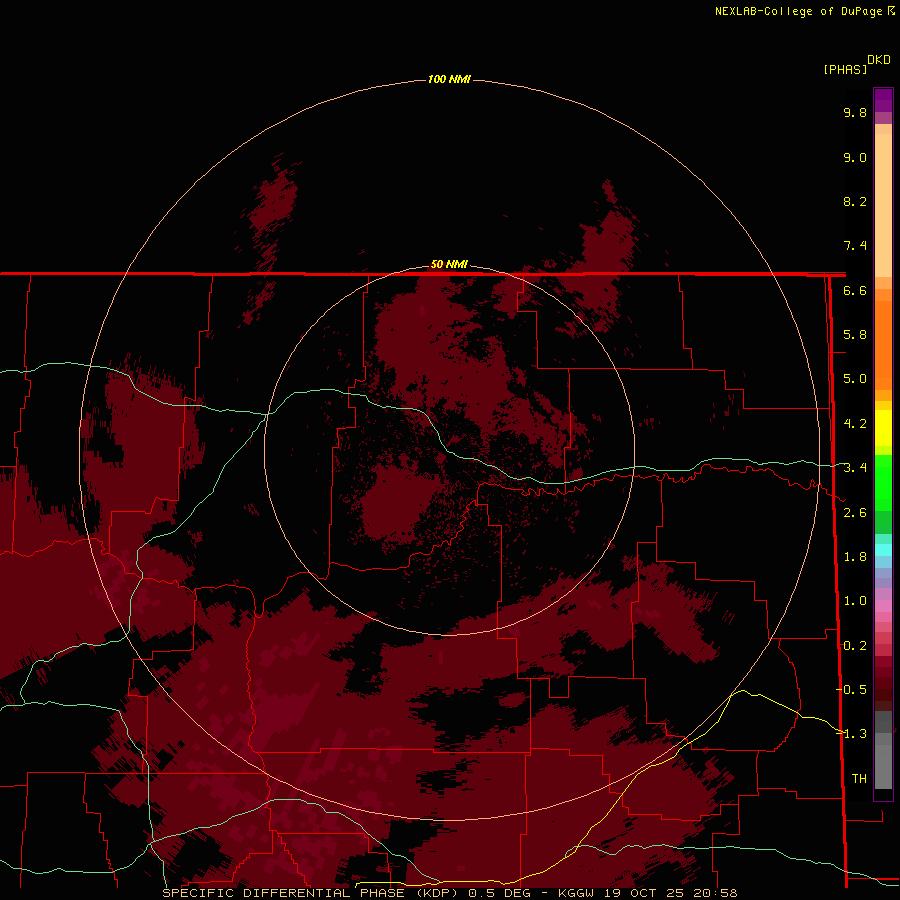The width and height of the screenshot is (900, 900).
Task: Click the KGGW station identifier in caption
Action: [x=578, y=893]
